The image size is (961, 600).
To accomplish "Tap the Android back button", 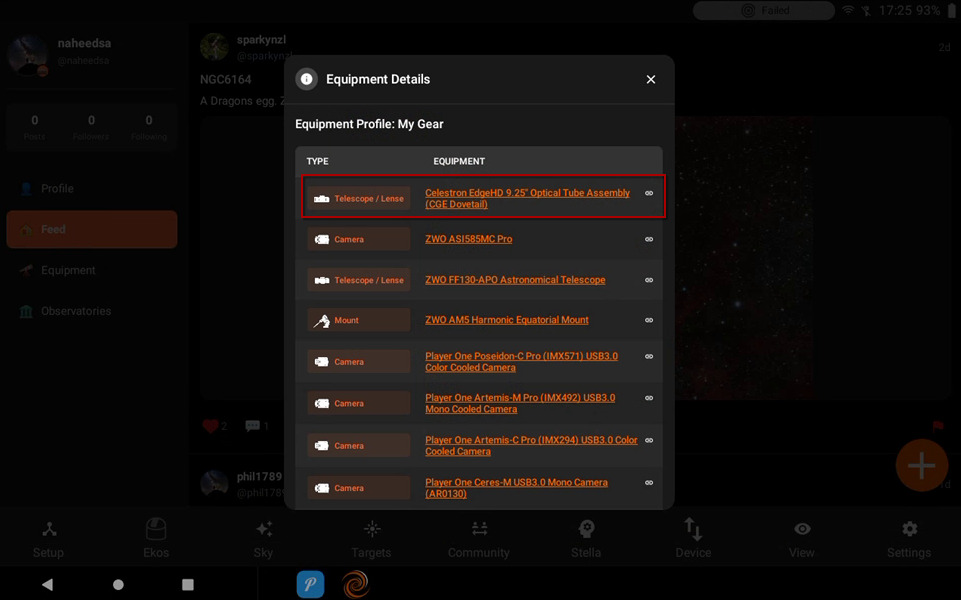I will tap(47, 585).
